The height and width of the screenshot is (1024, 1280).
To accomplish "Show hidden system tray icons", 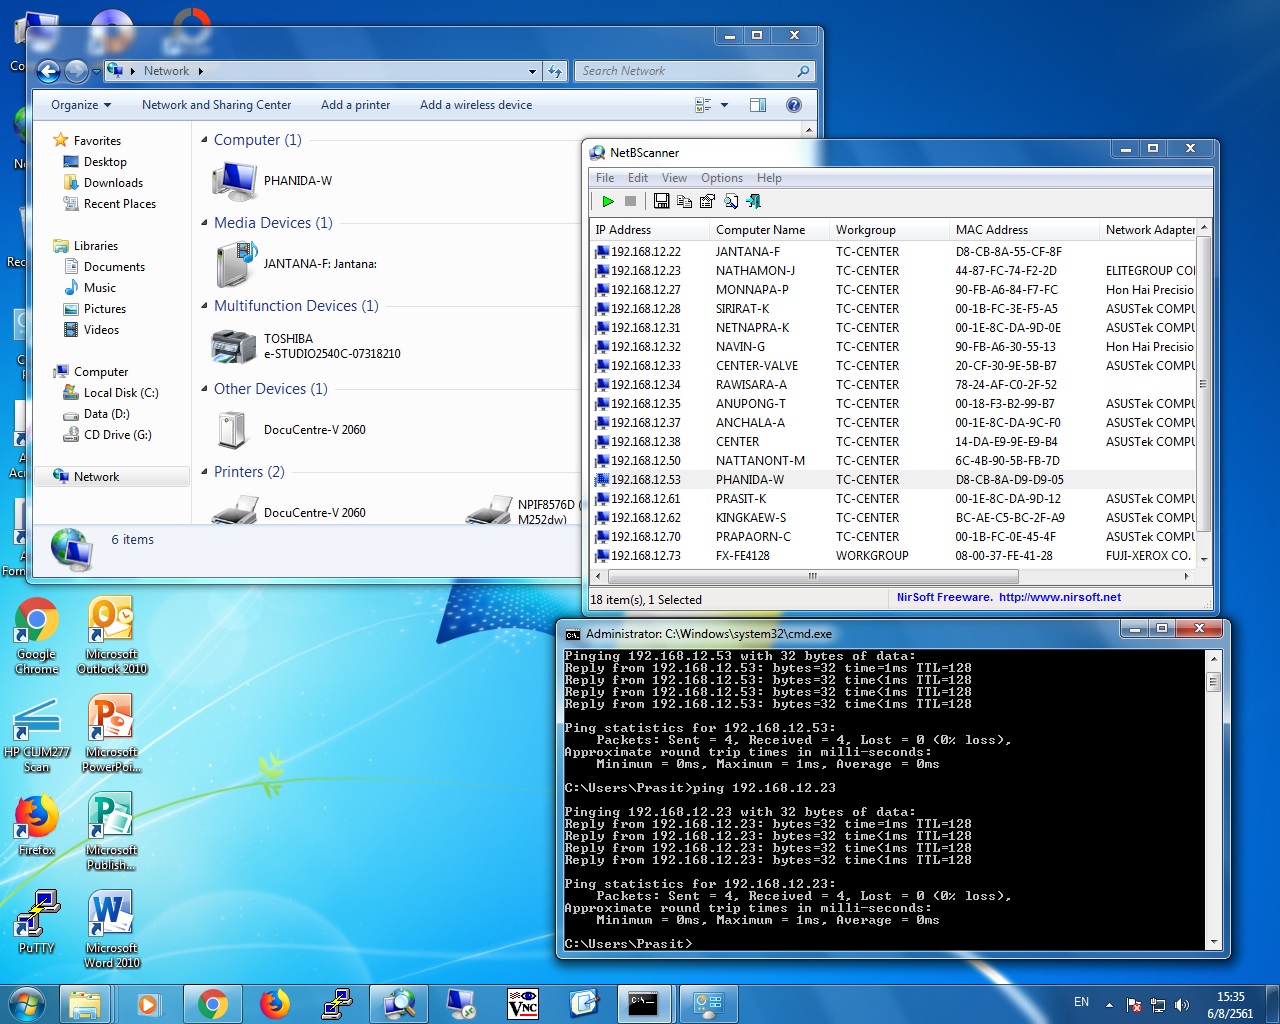I will pos(1109,1004).
